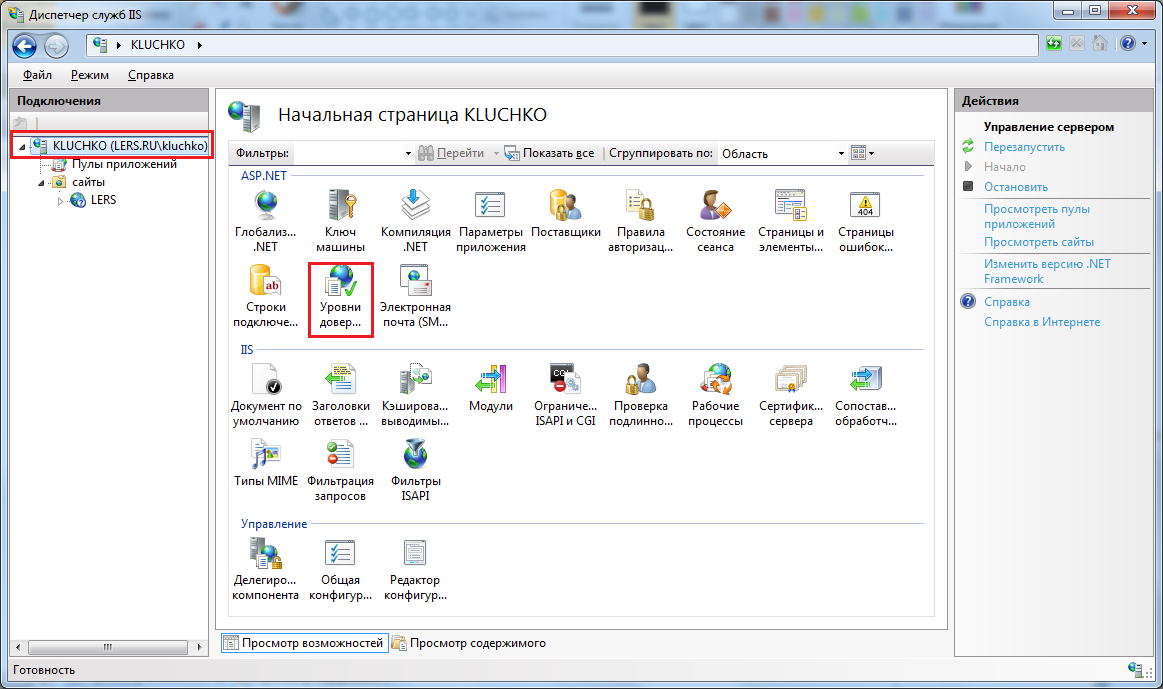The height and width of the screenshot is (689, 1163).
Task: Switch to Просмотр возможностей tab
Action: [305, 643]
